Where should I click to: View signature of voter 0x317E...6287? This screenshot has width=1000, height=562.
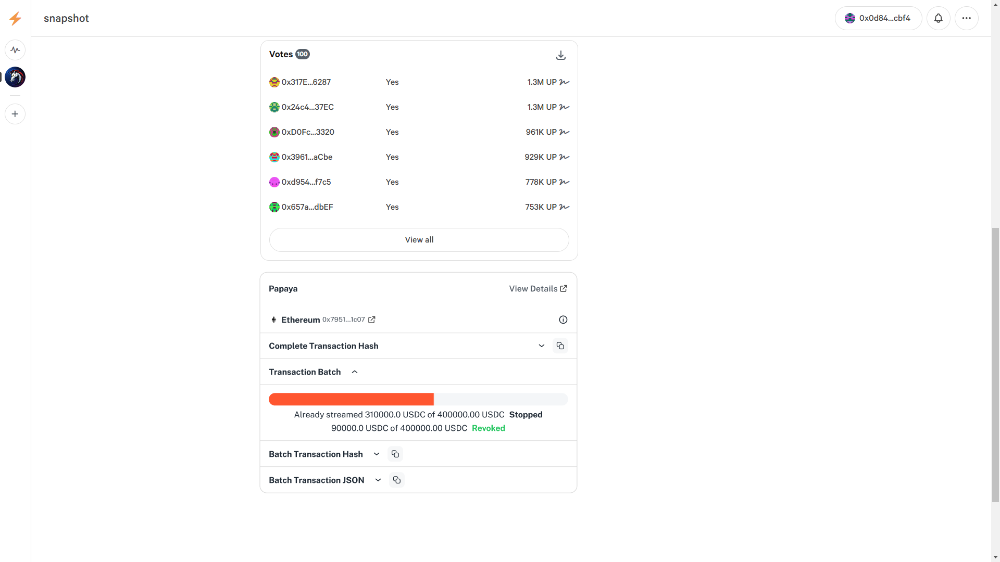tap(564, 82)
